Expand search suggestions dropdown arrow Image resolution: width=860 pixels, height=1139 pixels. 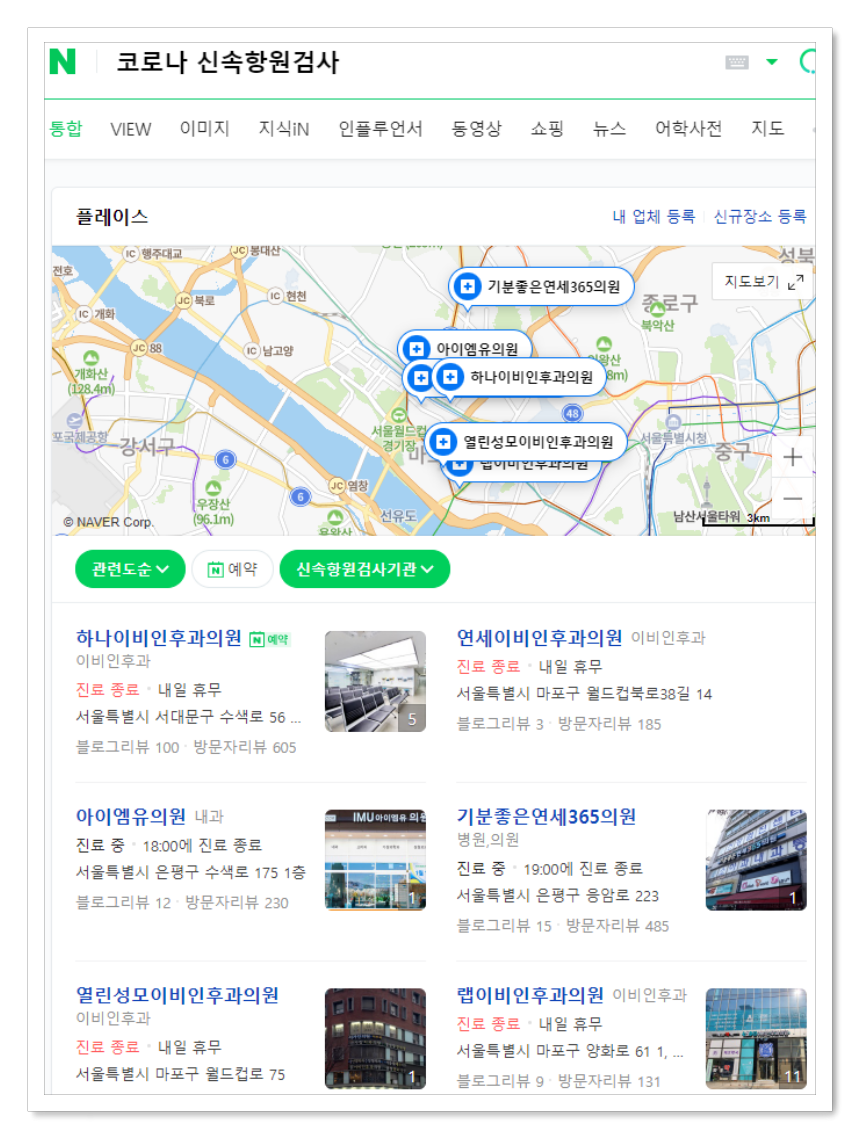772,62
